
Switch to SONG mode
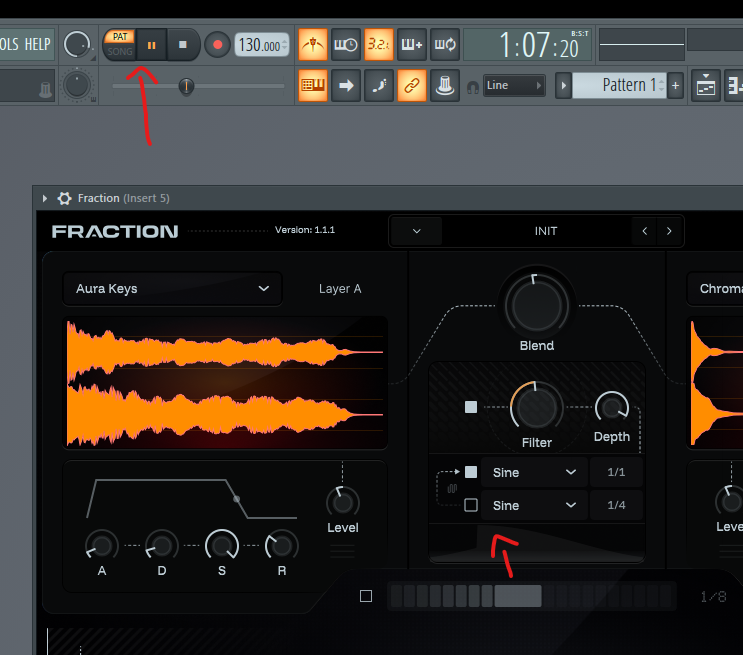pyautogui.click(x=120, y=51)
